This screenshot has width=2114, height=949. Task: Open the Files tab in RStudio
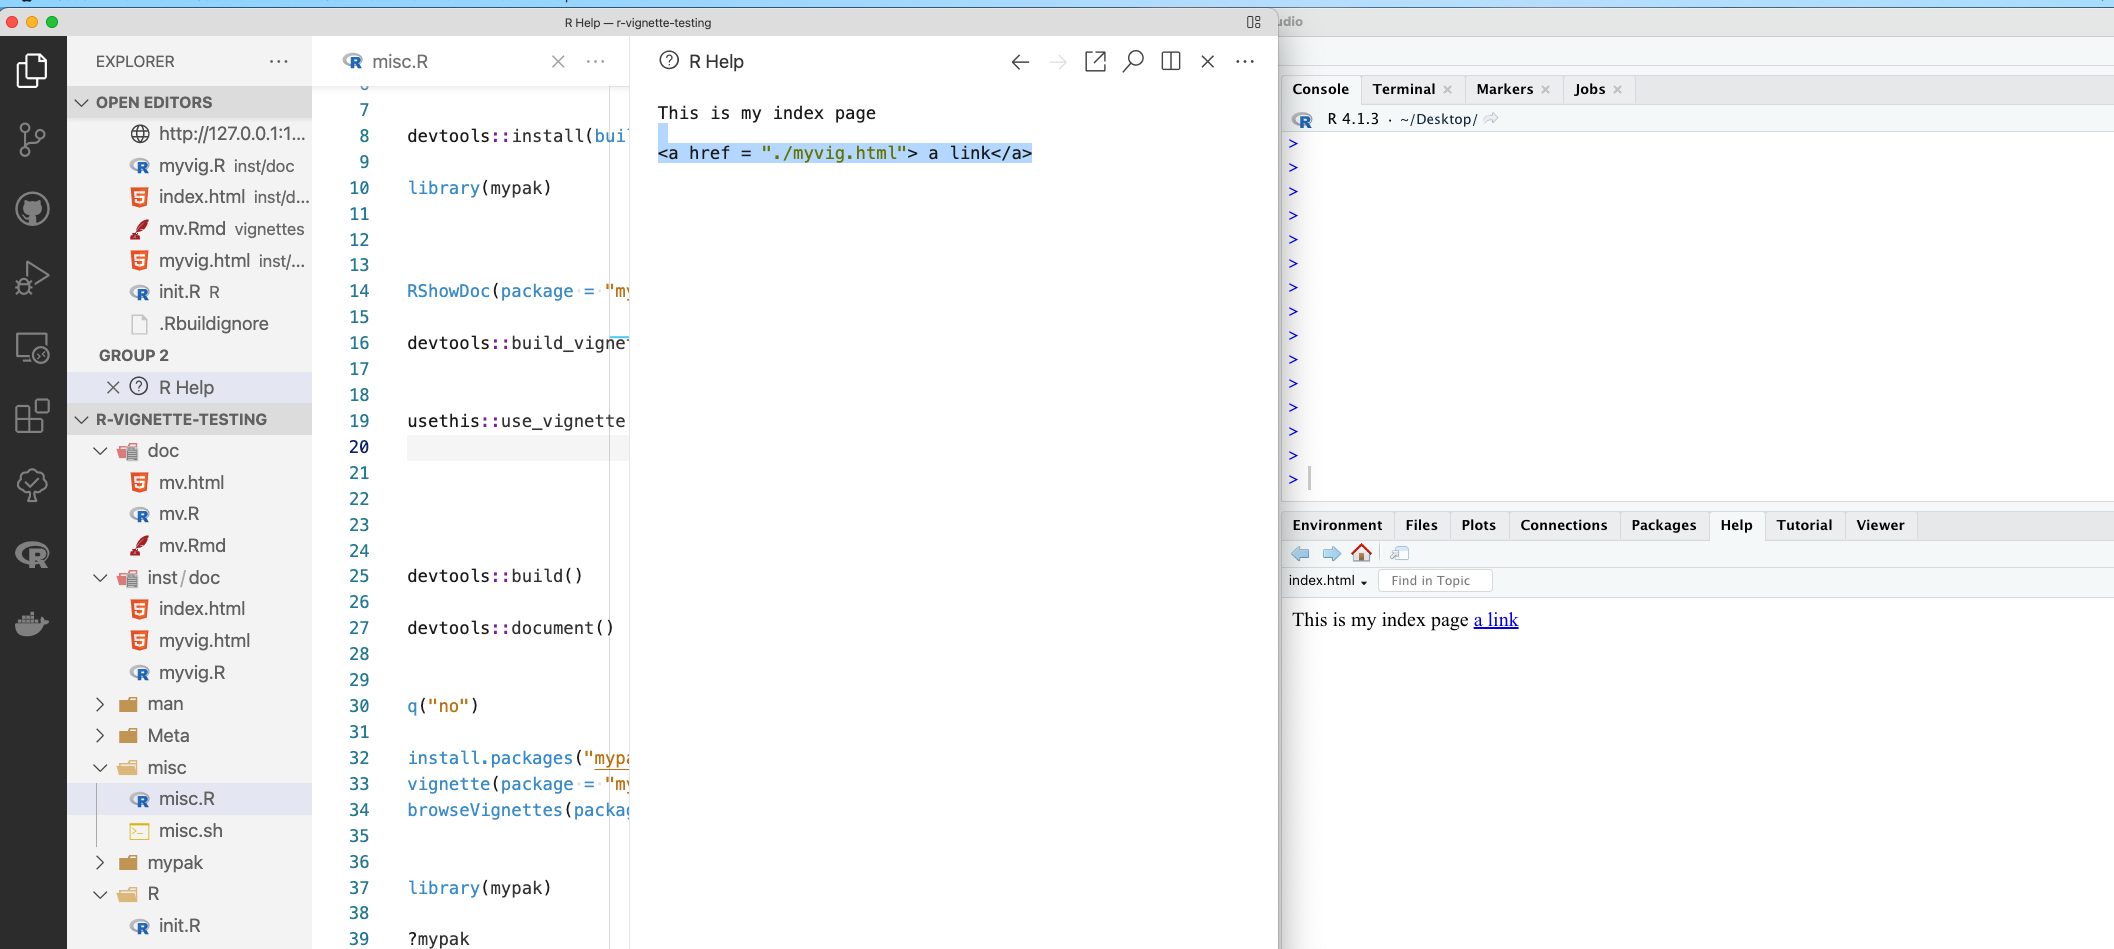tap(1421, 525)
